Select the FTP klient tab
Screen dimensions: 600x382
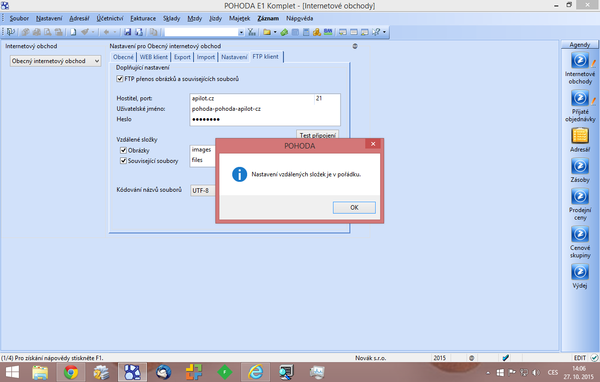point(266,57)
